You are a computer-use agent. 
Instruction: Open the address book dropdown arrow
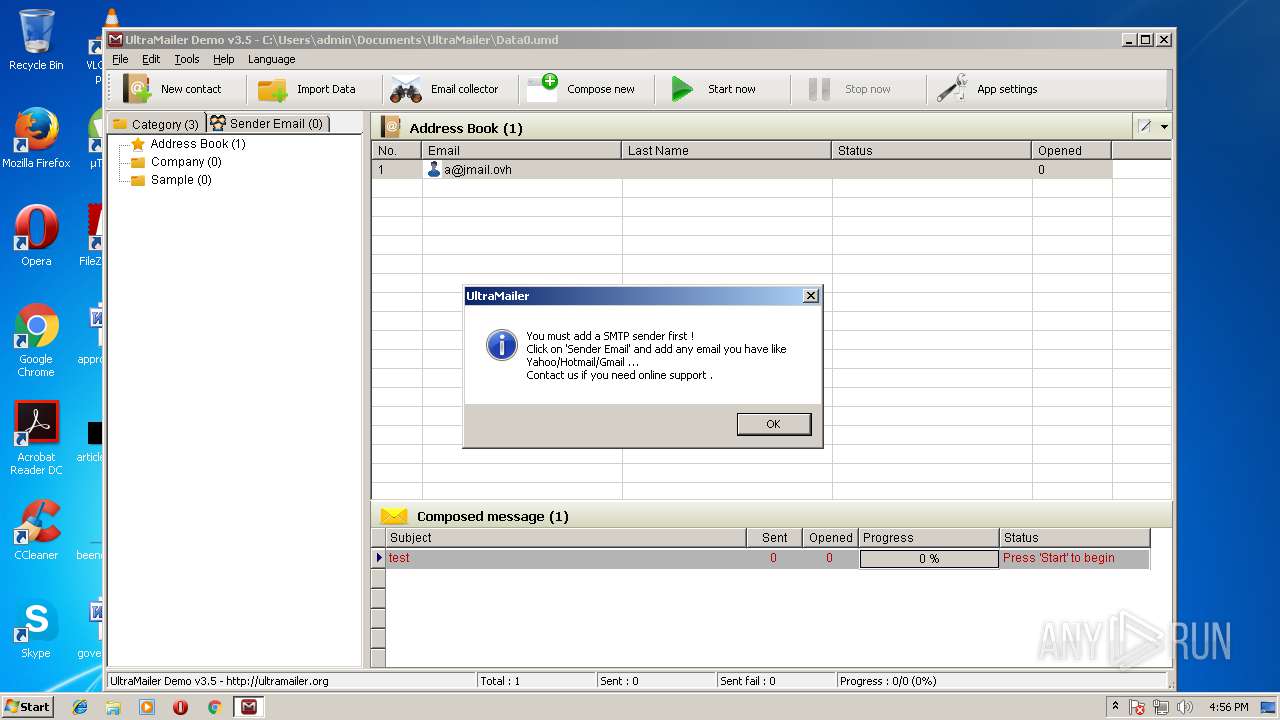tap(1164, 127)
